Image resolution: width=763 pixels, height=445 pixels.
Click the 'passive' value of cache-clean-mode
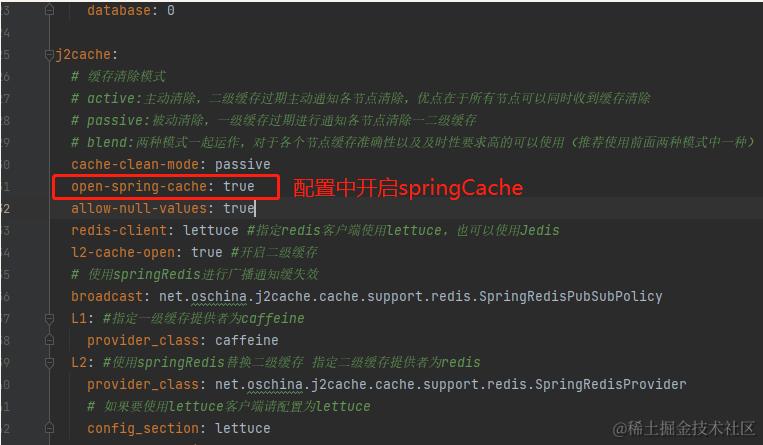[x=242, y=165]
